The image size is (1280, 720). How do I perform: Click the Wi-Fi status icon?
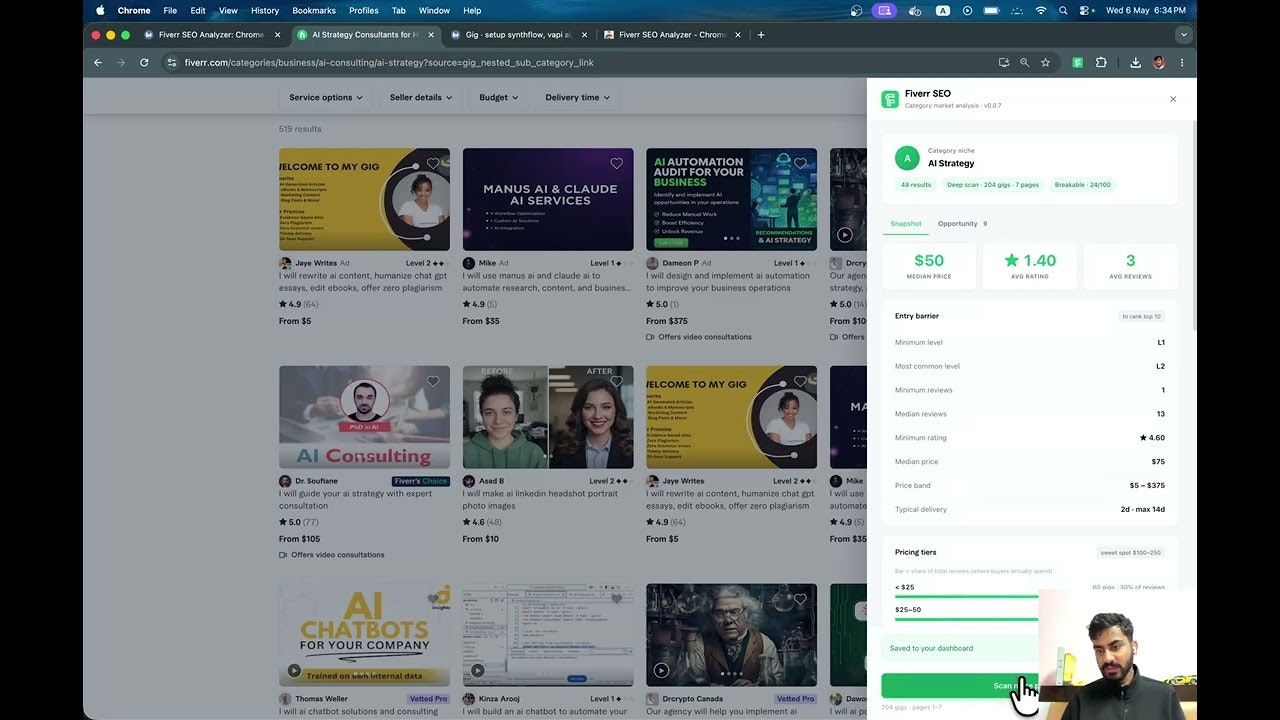pyautogui.click(x=1040, y=10)
